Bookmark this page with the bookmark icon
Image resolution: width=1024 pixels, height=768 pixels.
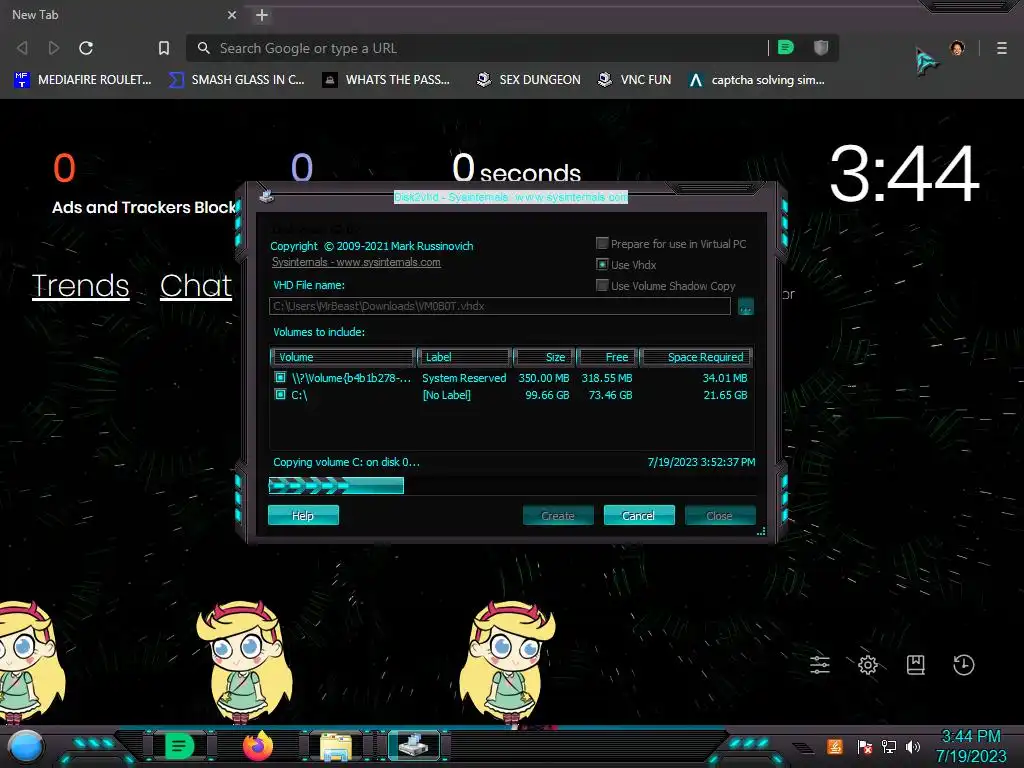coord(164,48)
